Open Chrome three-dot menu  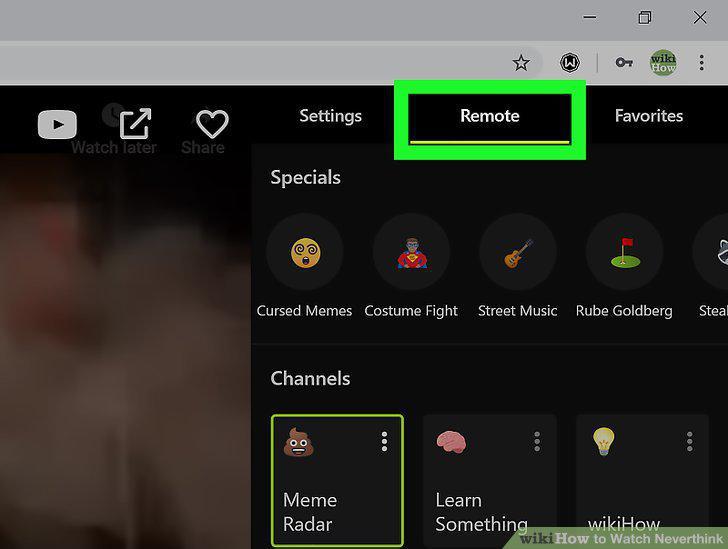point(702,63)
